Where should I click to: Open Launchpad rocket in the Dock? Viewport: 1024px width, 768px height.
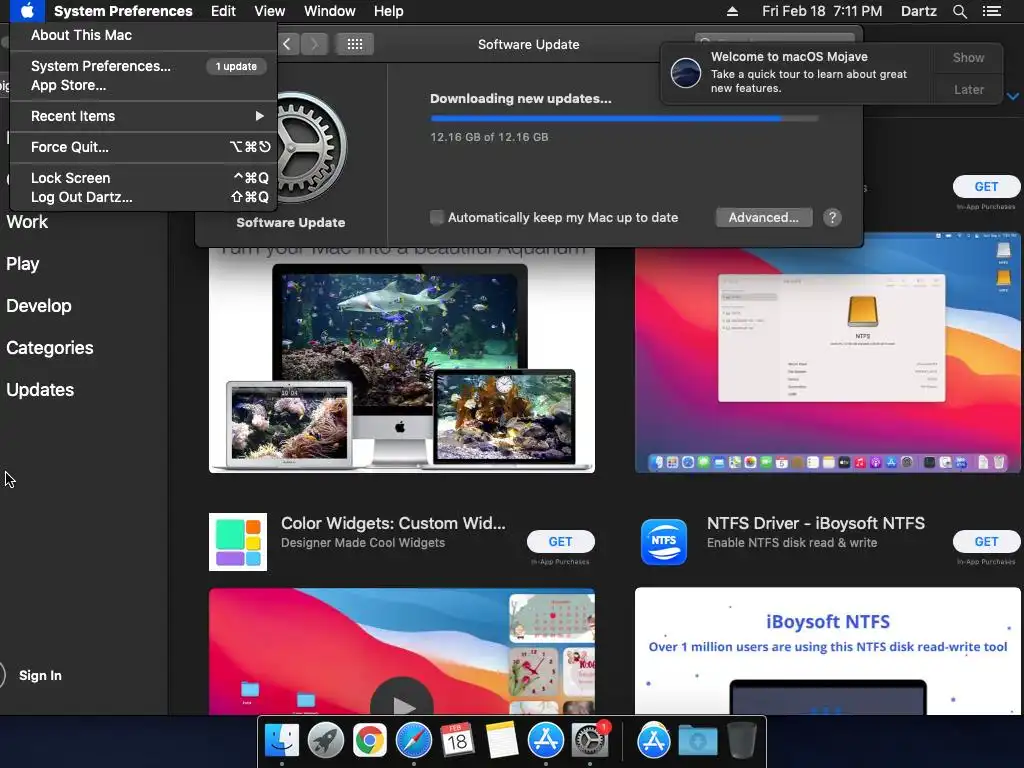[325, 741]
